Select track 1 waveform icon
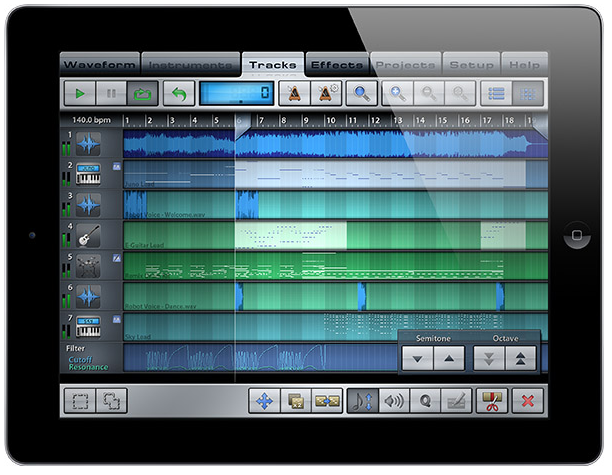 click(x=88, y=144)
